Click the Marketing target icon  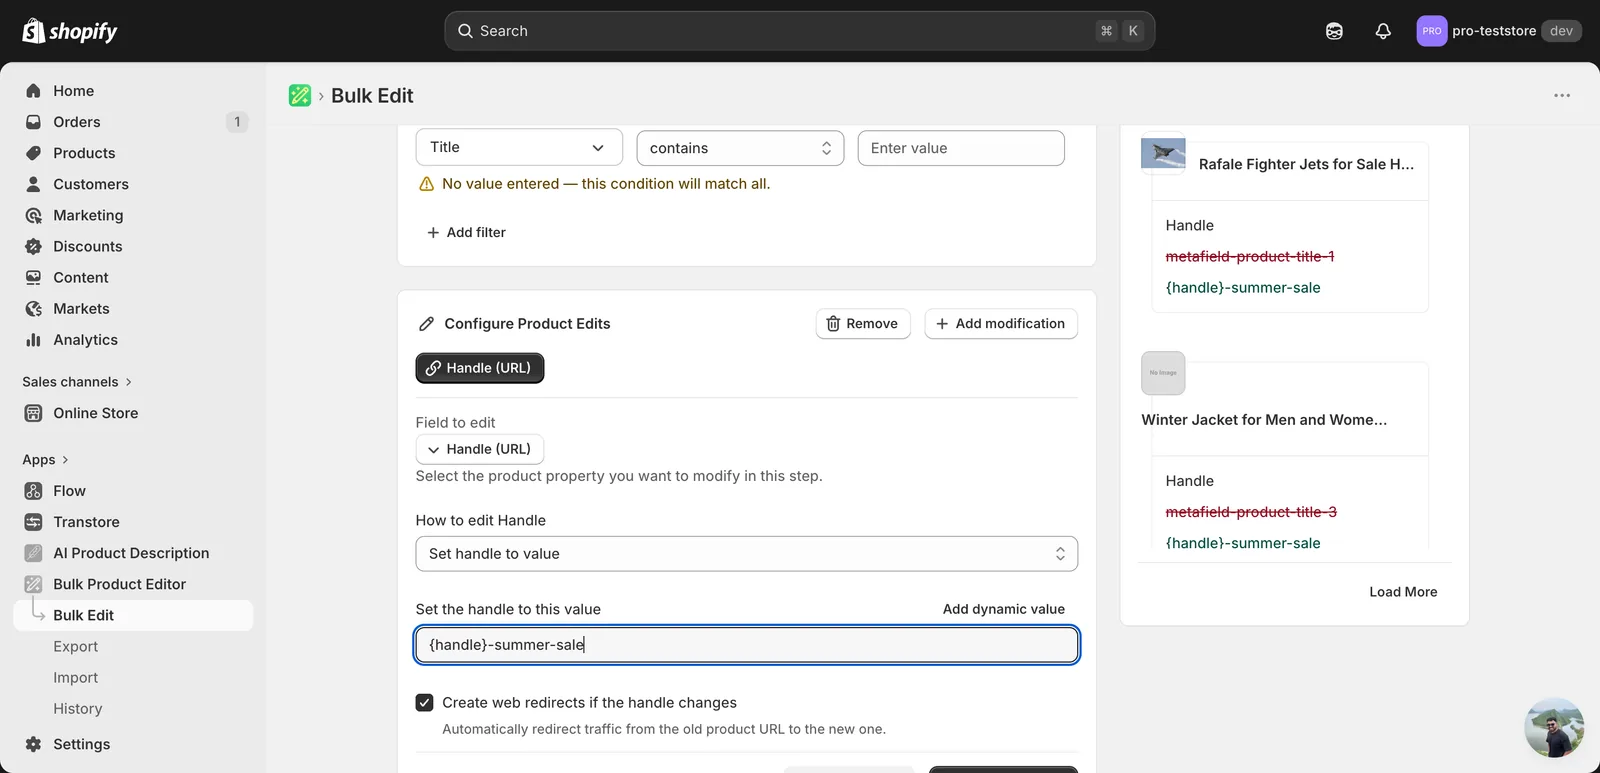point(33,215)
